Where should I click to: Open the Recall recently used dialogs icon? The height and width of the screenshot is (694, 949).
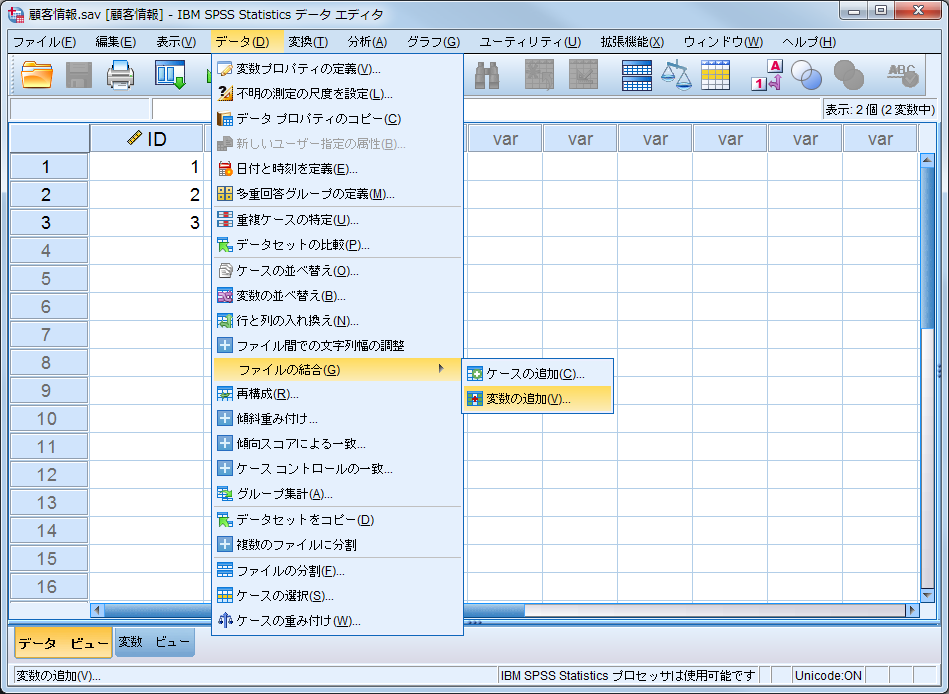[170, 76]
